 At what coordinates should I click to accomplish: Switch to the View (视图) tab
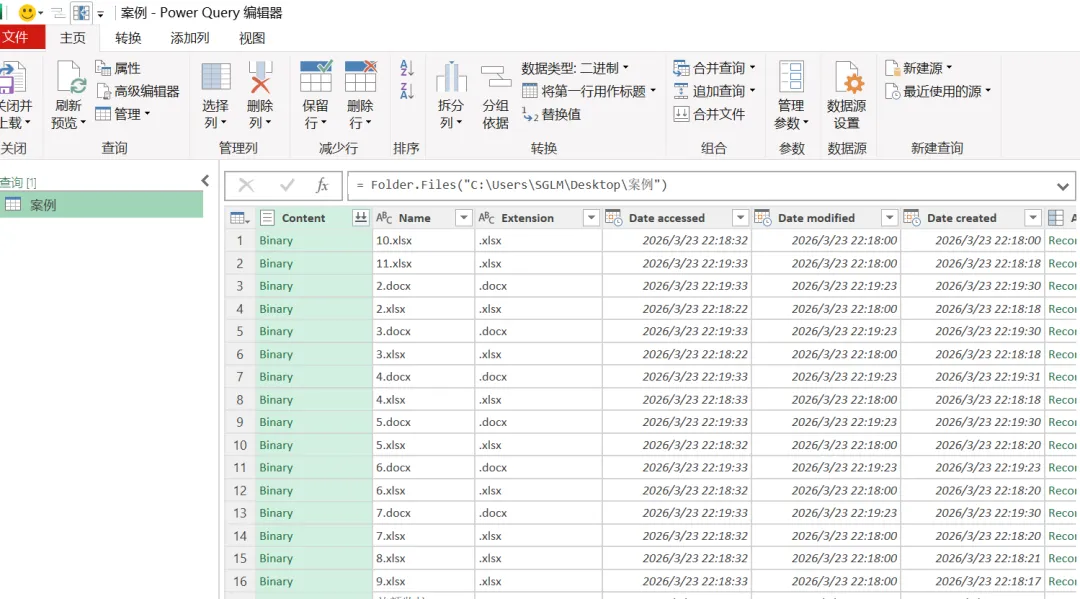(252, 38)
